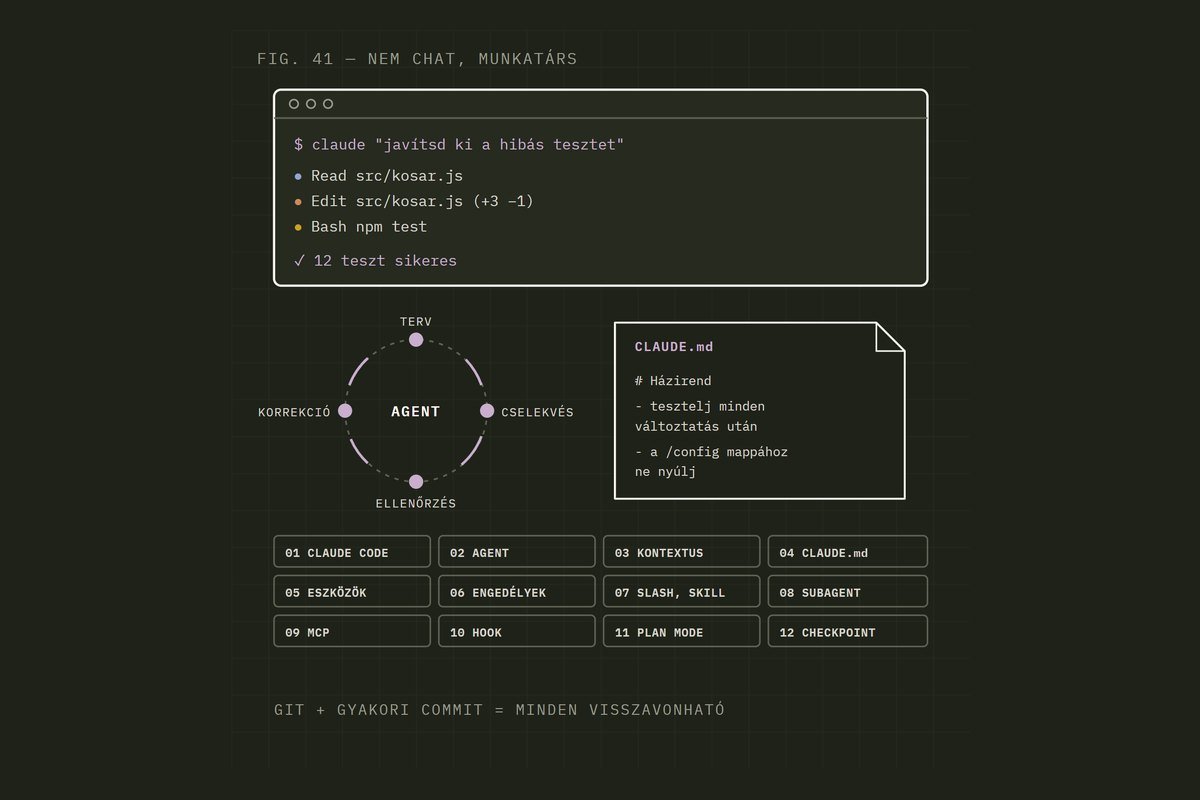Click the folded corner of the CLAUDE.md note
The height and width of the screenshot is (800, 1200).
890,337
